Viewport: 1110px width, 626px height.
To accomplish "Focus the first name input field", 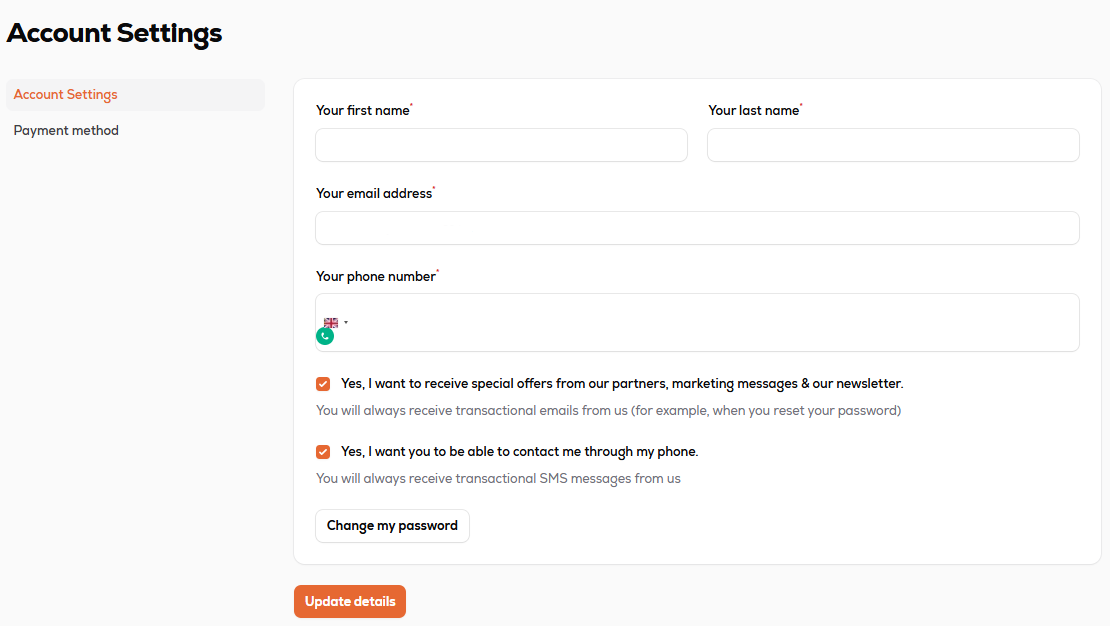I will tap(501, 145).
